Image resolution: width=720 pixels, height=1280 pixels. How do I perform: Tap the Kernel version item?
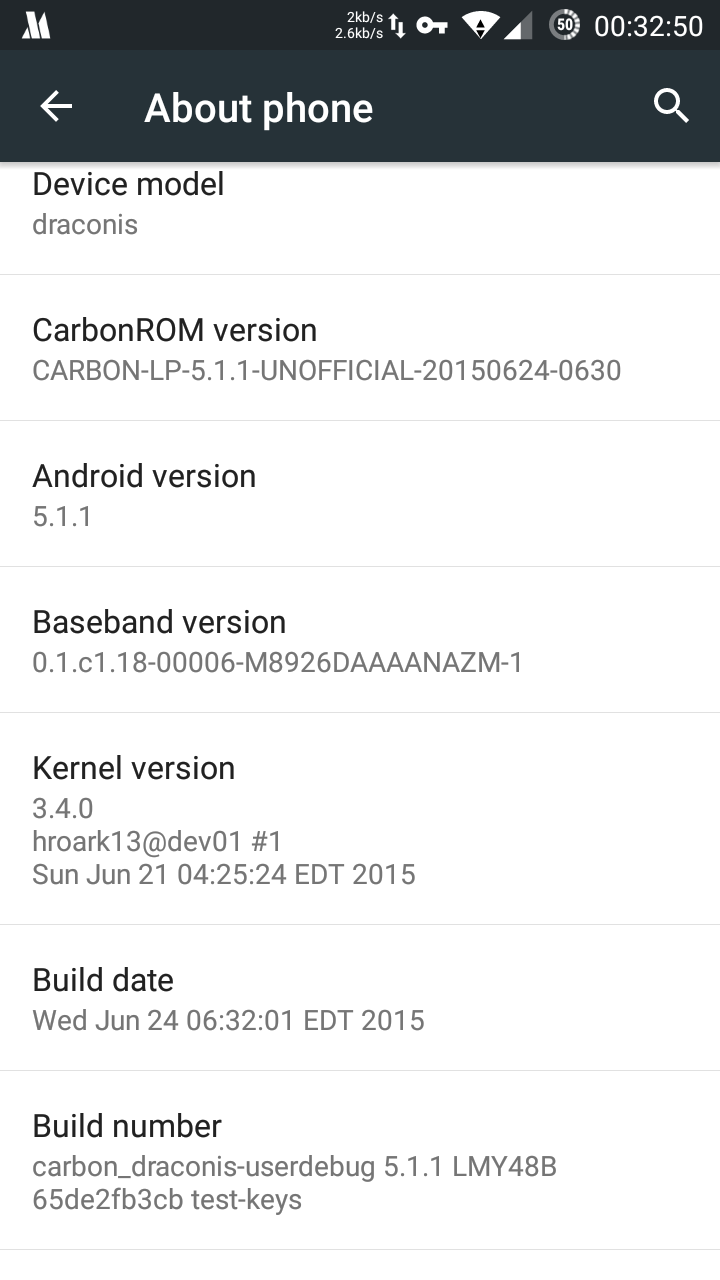(360, 819)
